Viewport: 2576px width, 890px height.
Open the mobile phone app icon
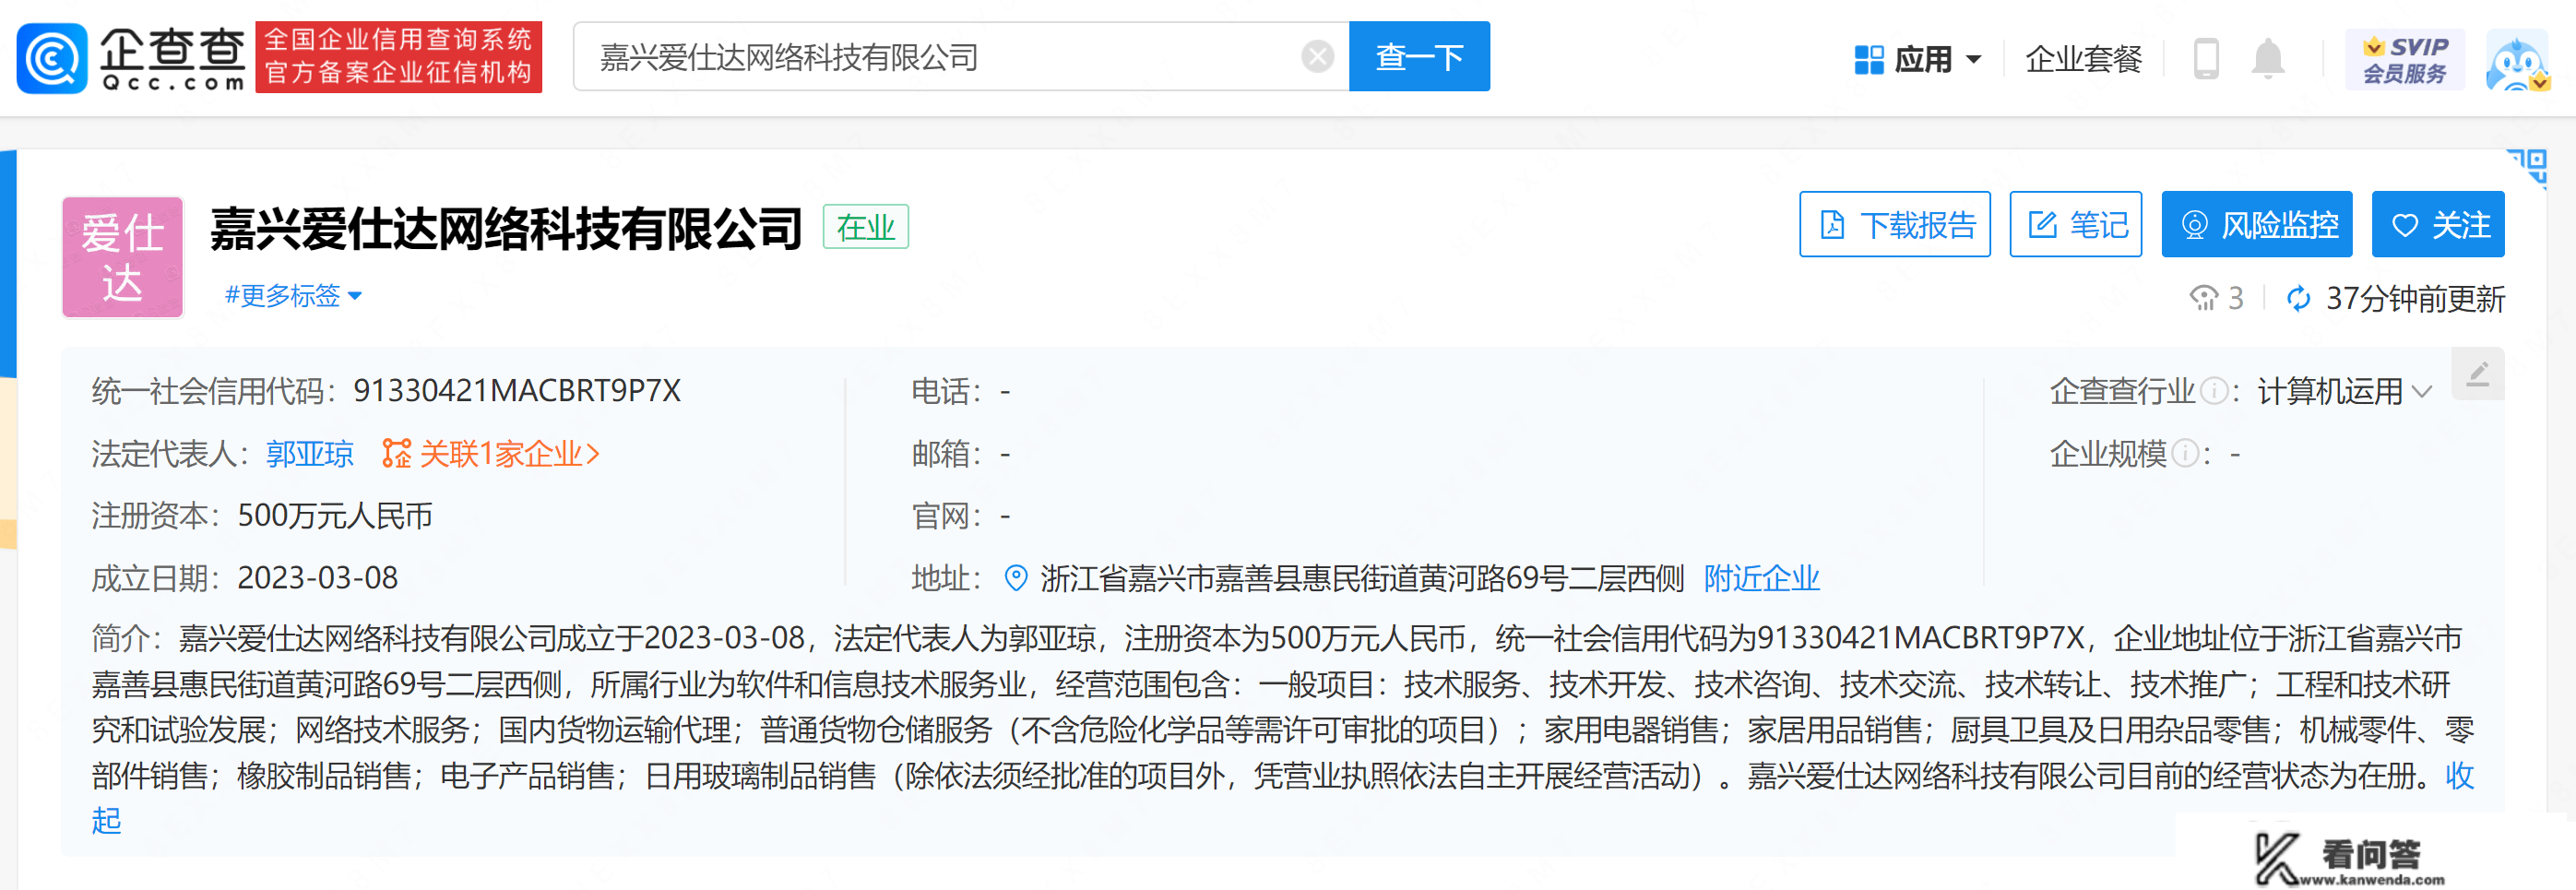point(2206,58)
